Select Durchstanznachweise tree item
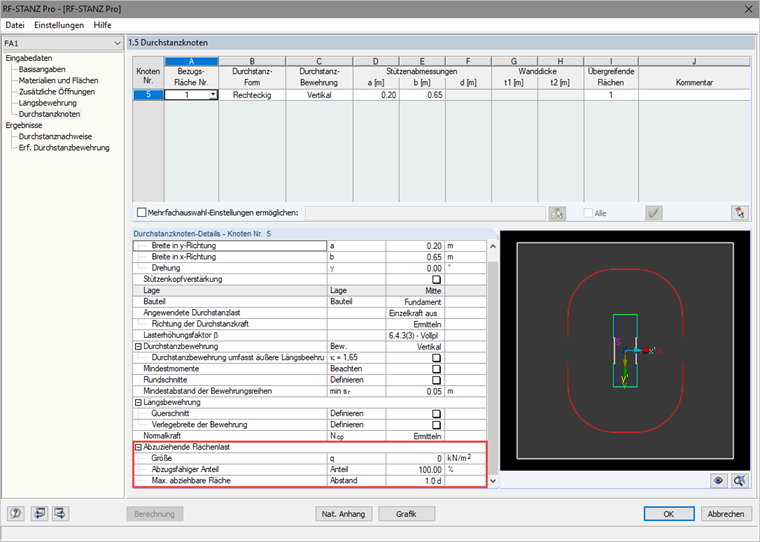The image size is (760, 542). 55,136
